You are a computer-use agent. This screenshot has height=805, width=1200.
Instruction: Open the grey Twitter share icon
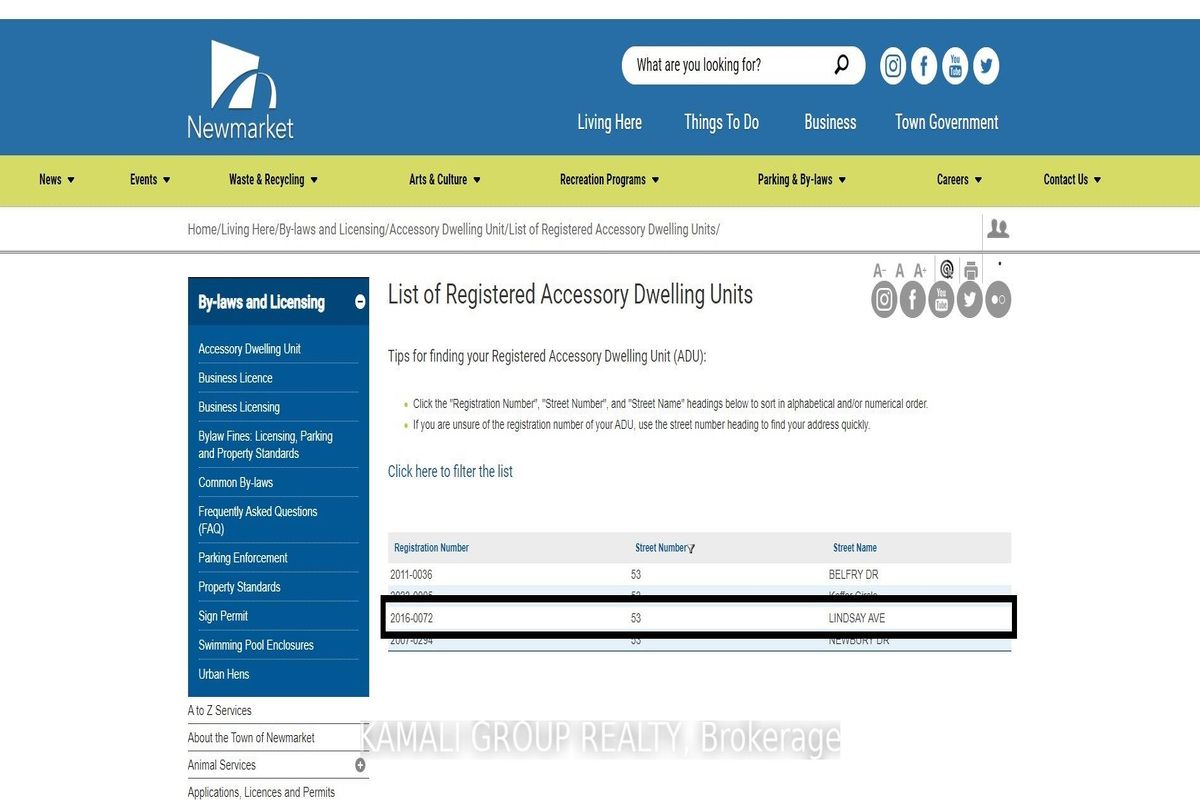point(970,299)
